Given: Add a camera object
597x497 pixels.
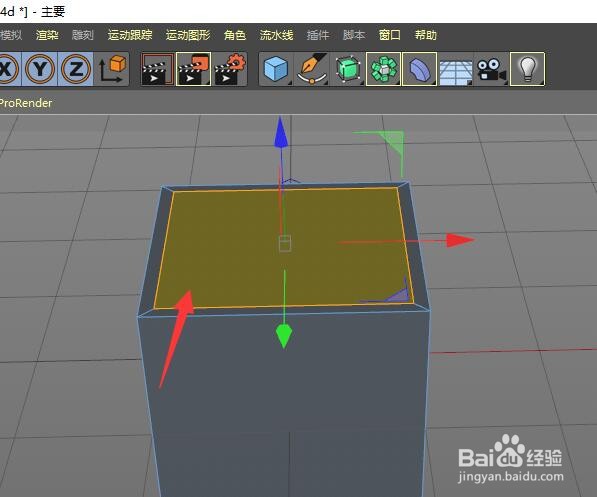Looking at the screenshot, I should (x=492, y=69).
